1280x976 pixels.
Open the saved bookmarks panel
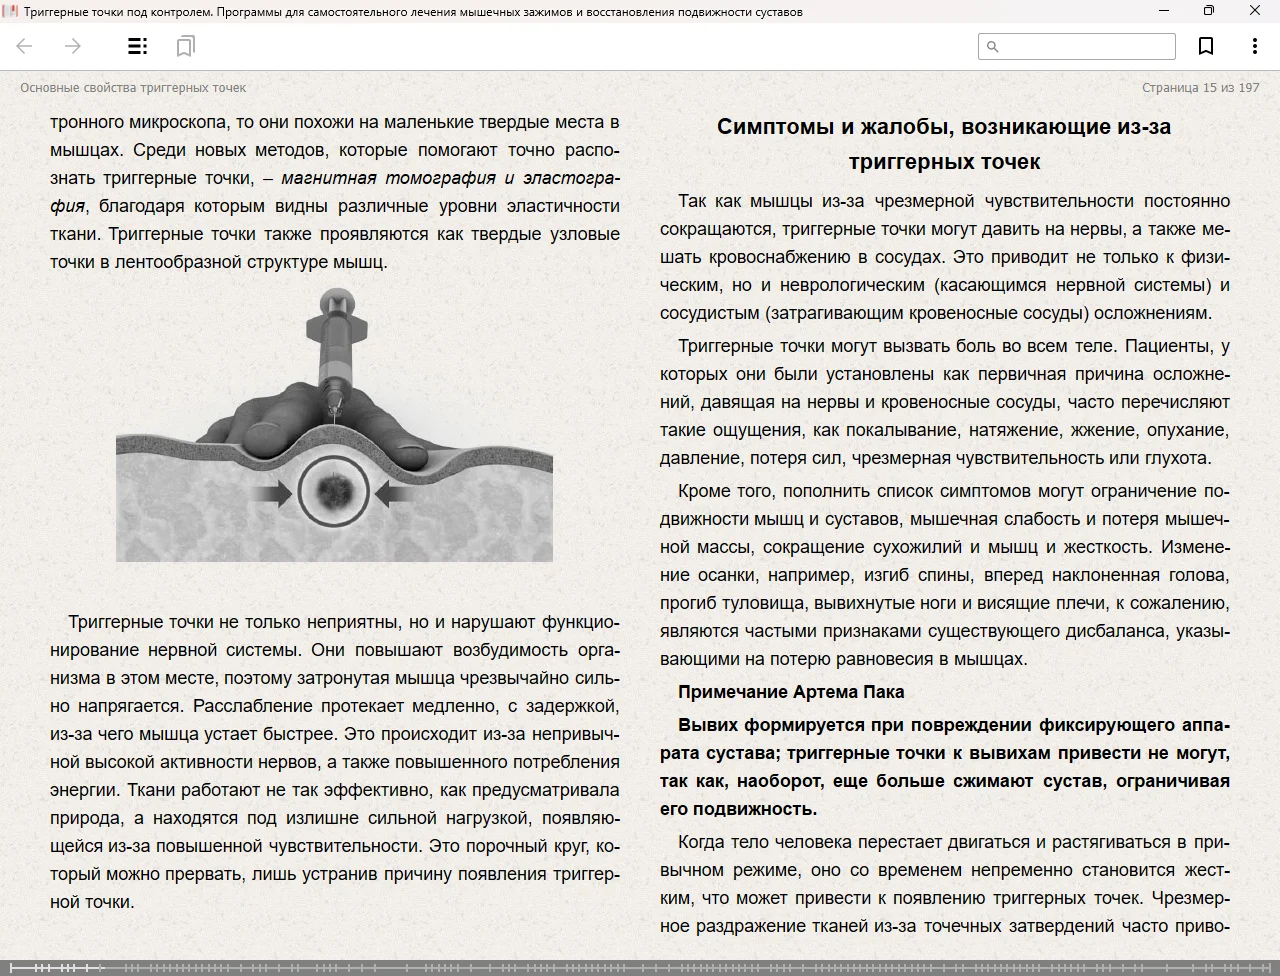[185, 46]
